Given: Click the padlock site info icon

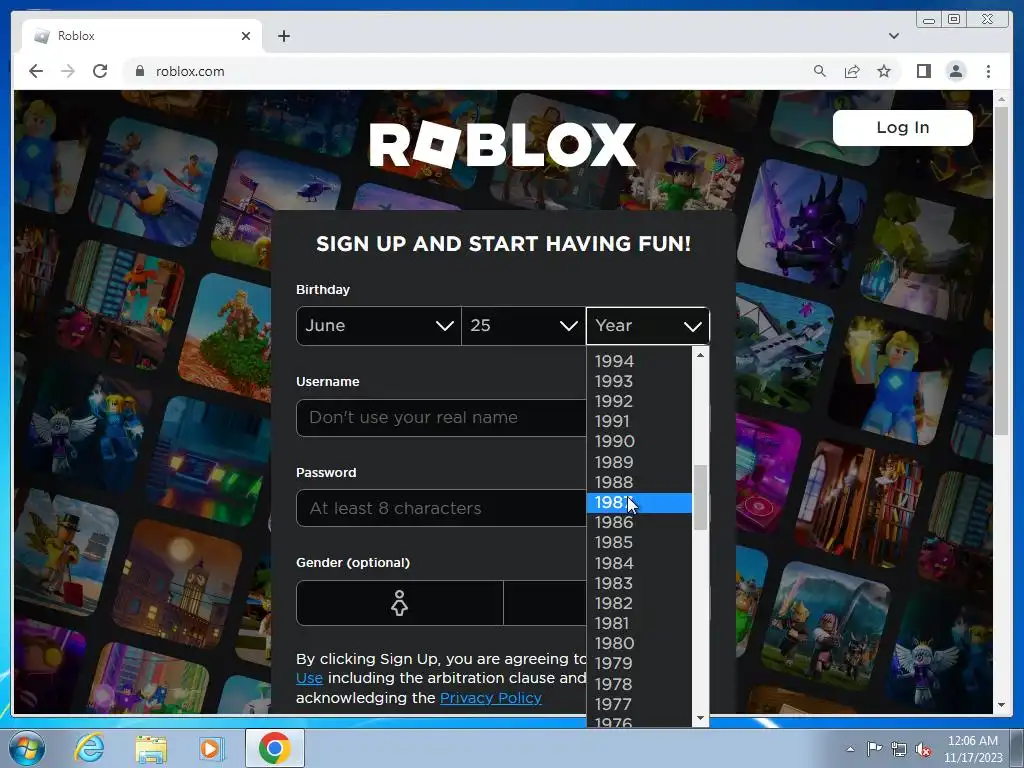Looking at the screenshot, I should tap(140, 71).
